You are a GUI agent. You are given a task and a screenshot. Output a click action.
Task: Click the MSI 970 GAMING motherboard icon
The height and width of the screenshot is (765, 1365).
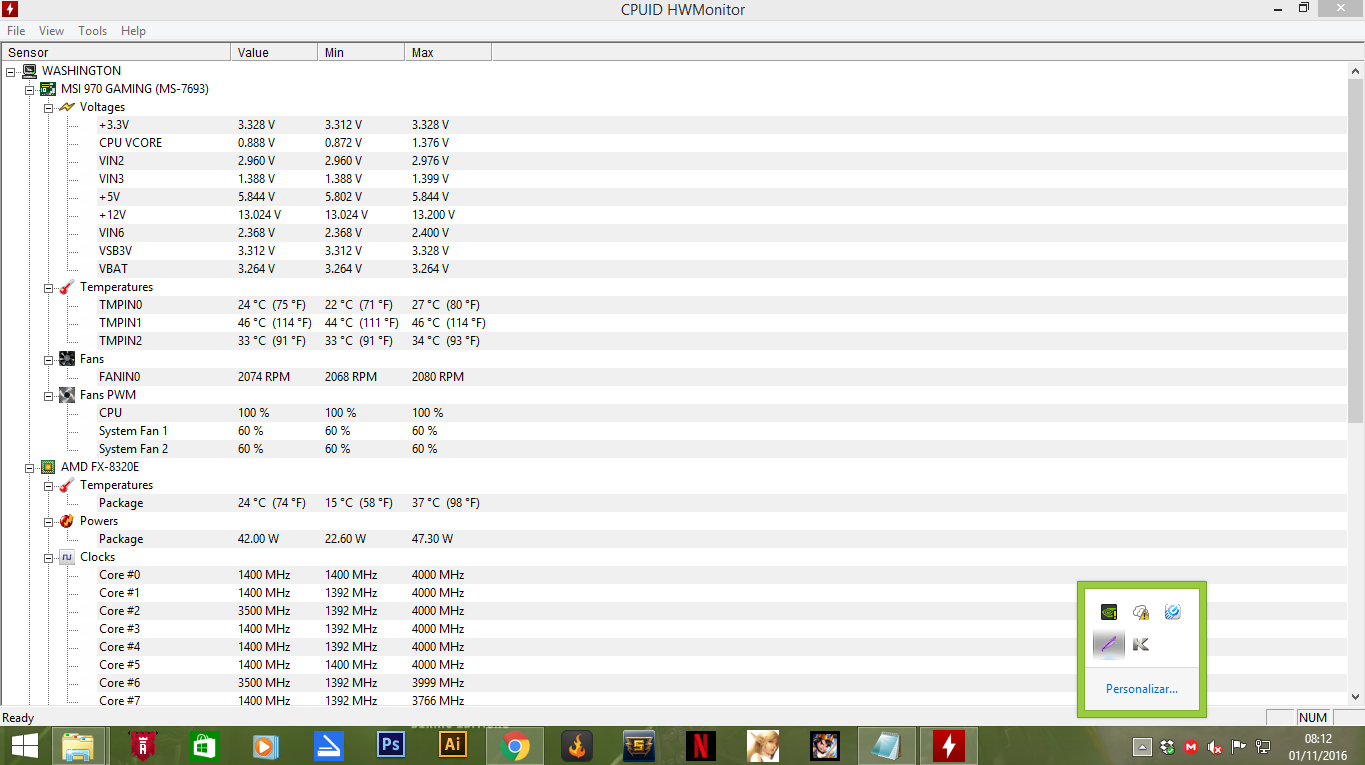coord(48,89)
